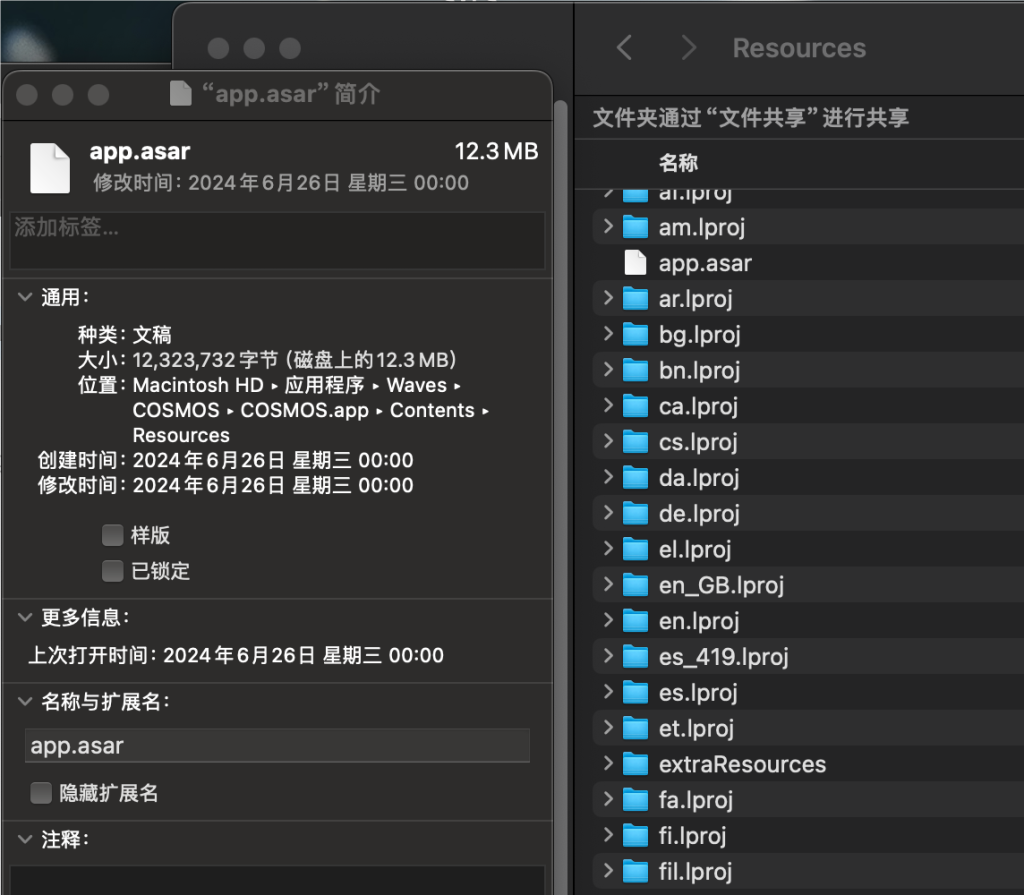Toggle the 已锁定 checkbox
This screenshot has height=895, width=1024.
click(112, 571)
